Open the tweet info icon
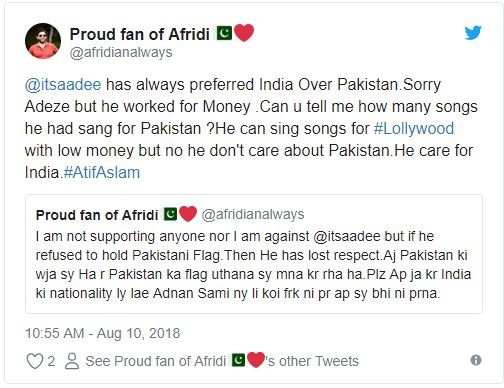 476,360
